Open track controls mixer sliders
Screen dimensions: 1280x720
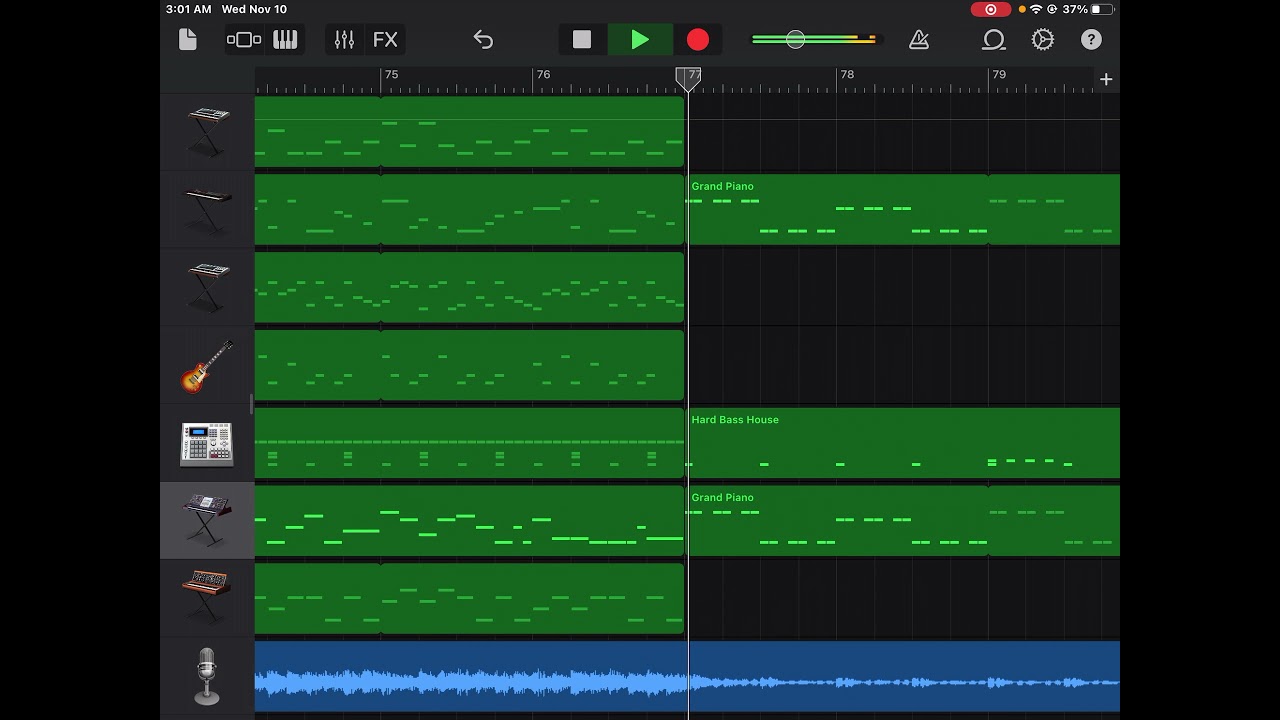coord(344,40)
